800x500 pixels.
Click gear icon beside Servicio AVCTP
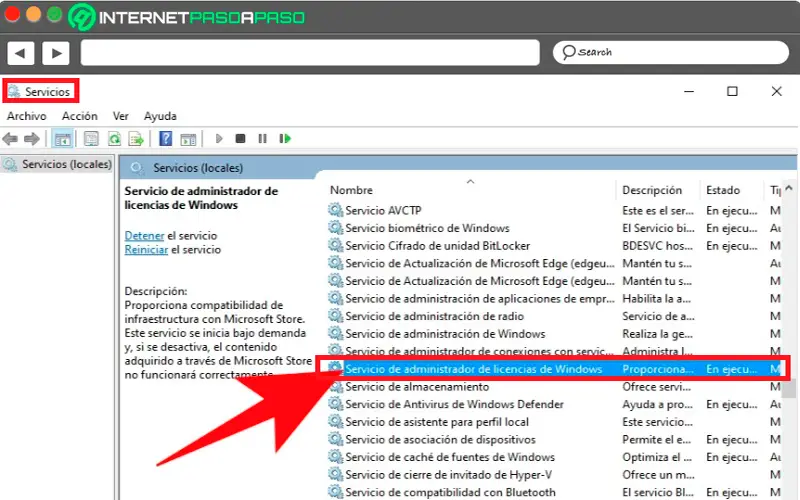(x=335, y=210)
